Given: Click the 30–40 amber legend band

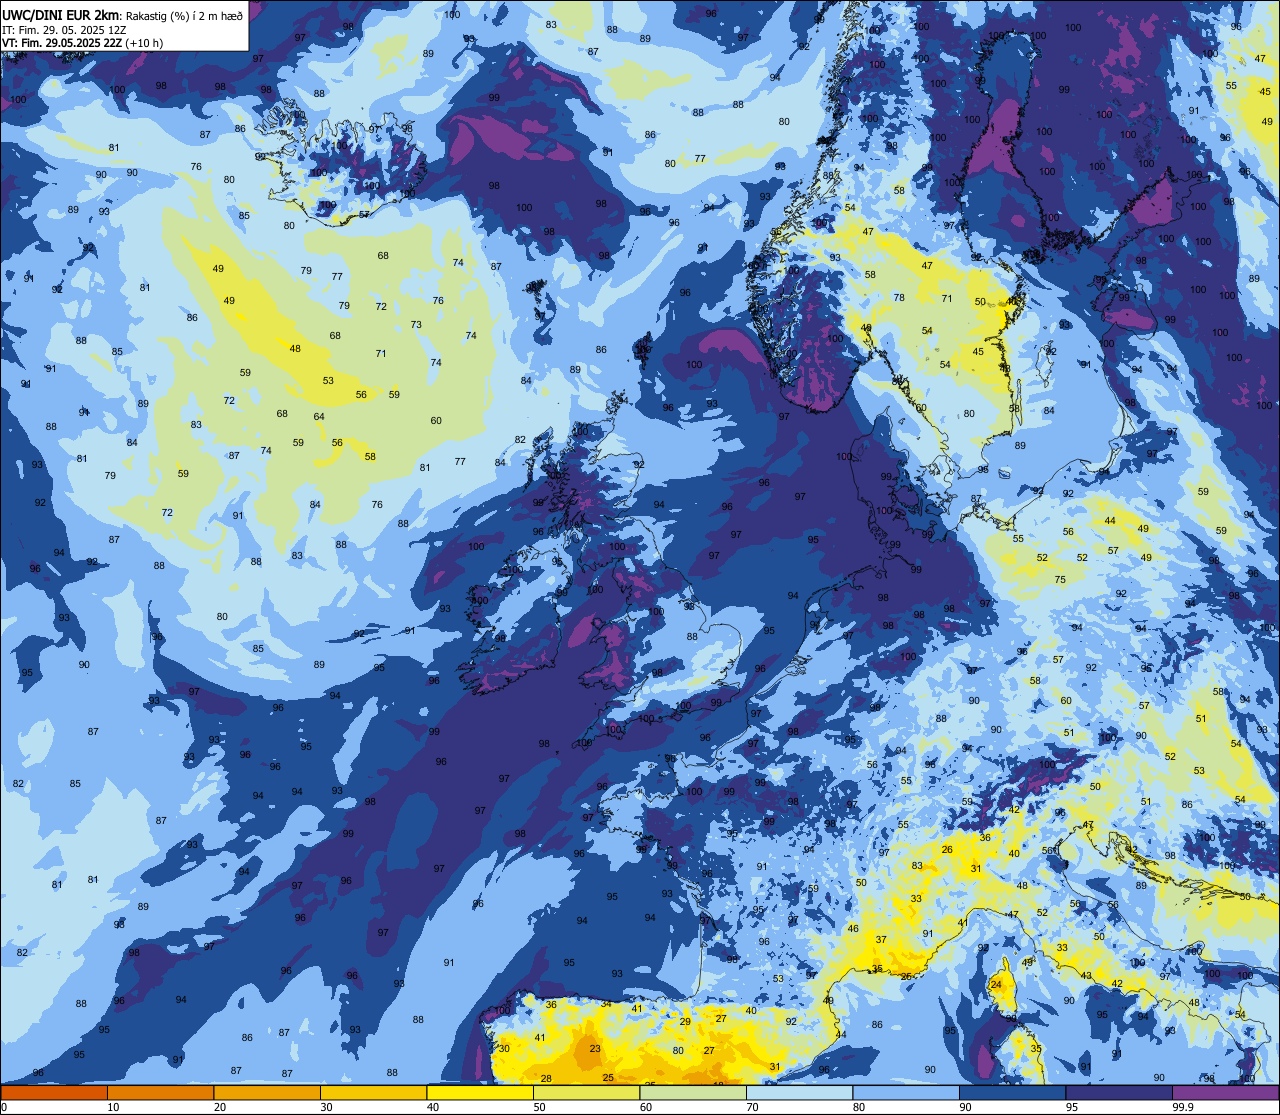Looking at the screenshot, I should pos(374,1093).
